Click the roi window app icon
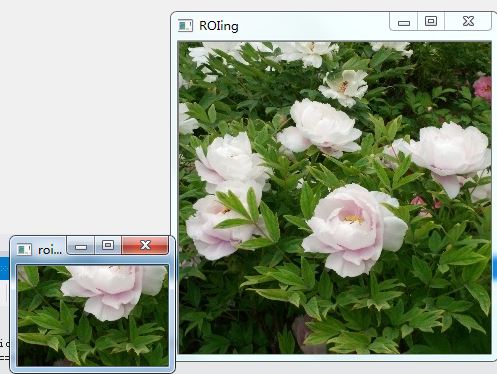Image resolution: width=497 pixels, height=374 pixels. [x=24, y=249]
